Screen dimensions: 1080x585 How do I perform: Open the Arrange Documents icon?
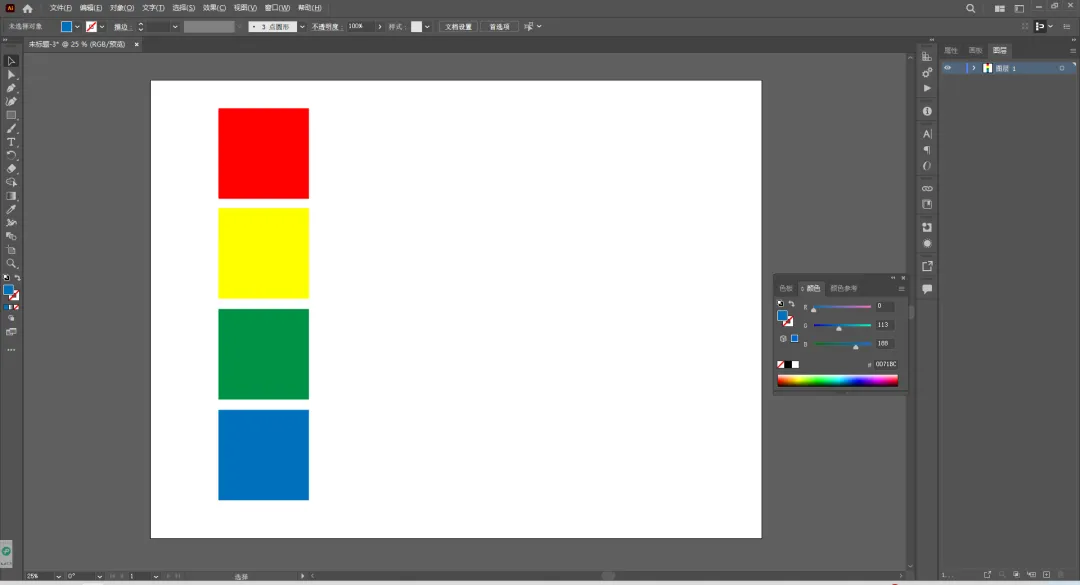point(999,8)
